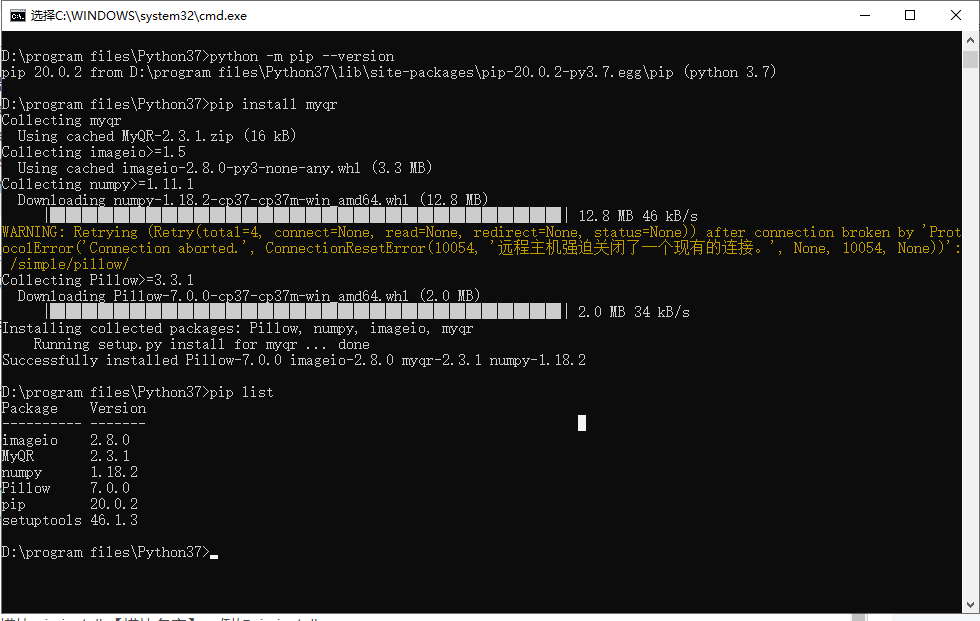Viewport: 980px width, 621px height.
Task: Click the white selection block in console
Action: click(582, 423)
